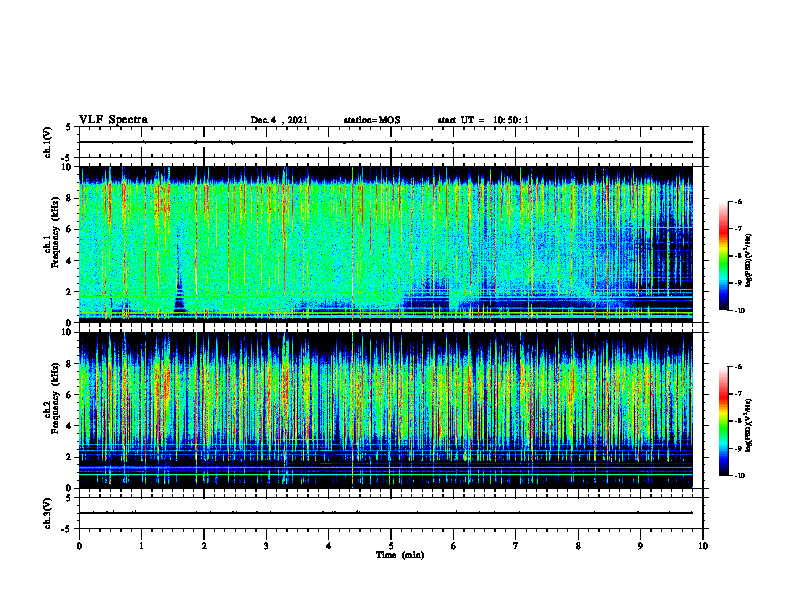
Task: Click the ch.3 voltage waveform strip
Action: coord(391,513)
